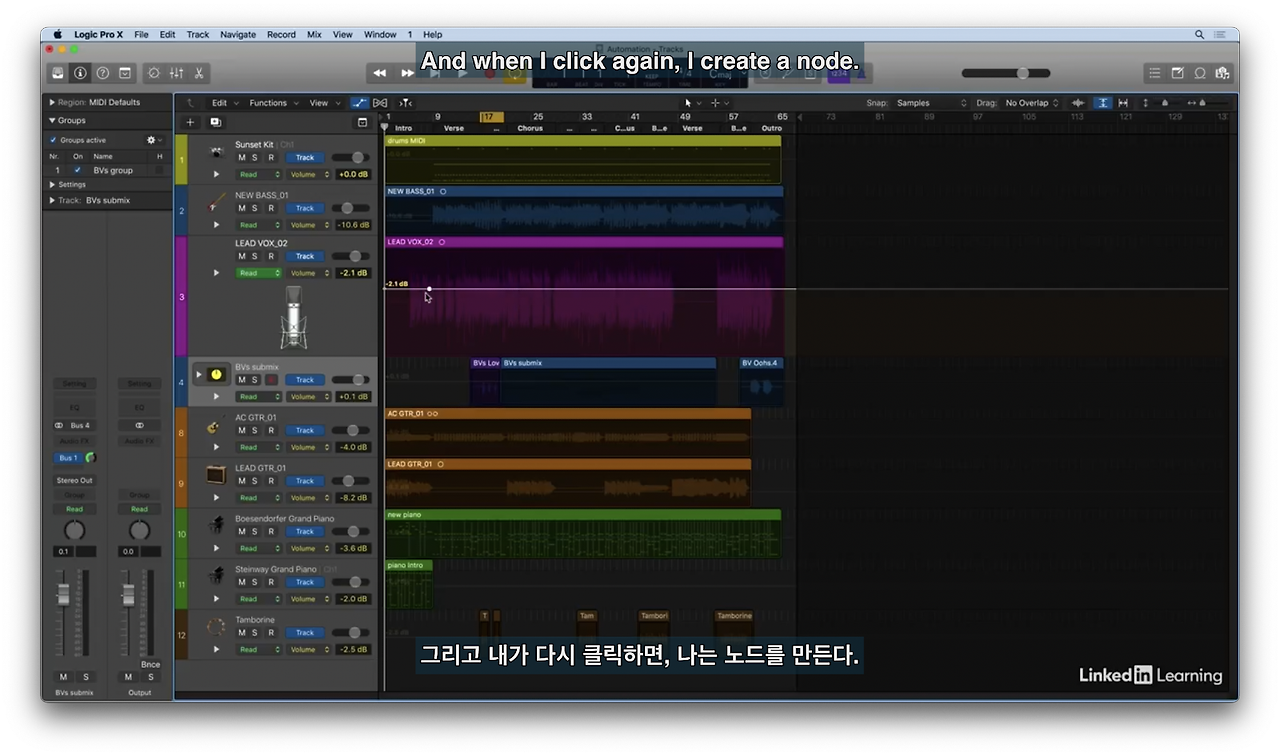
Task: Record-enable the LEAD VOX_02 track
Action: (270, 256)
